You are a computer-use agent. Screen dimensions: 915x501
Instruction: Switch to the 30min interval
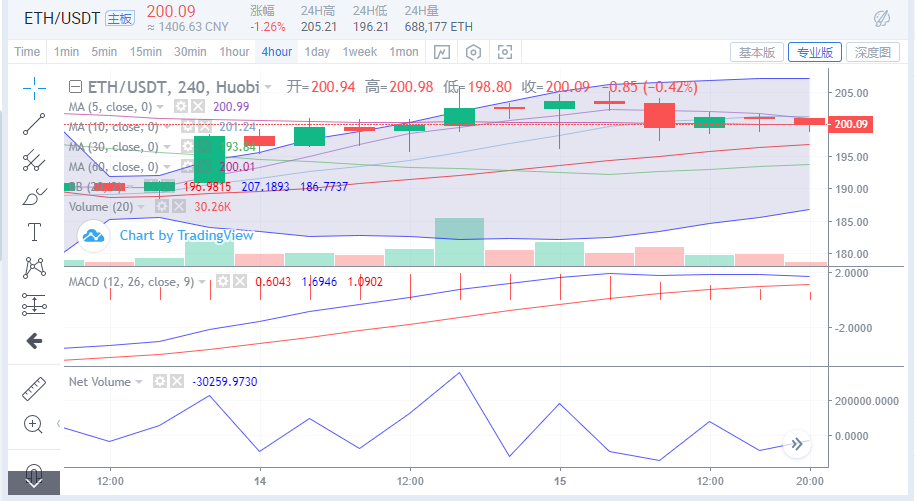(190, 52)
